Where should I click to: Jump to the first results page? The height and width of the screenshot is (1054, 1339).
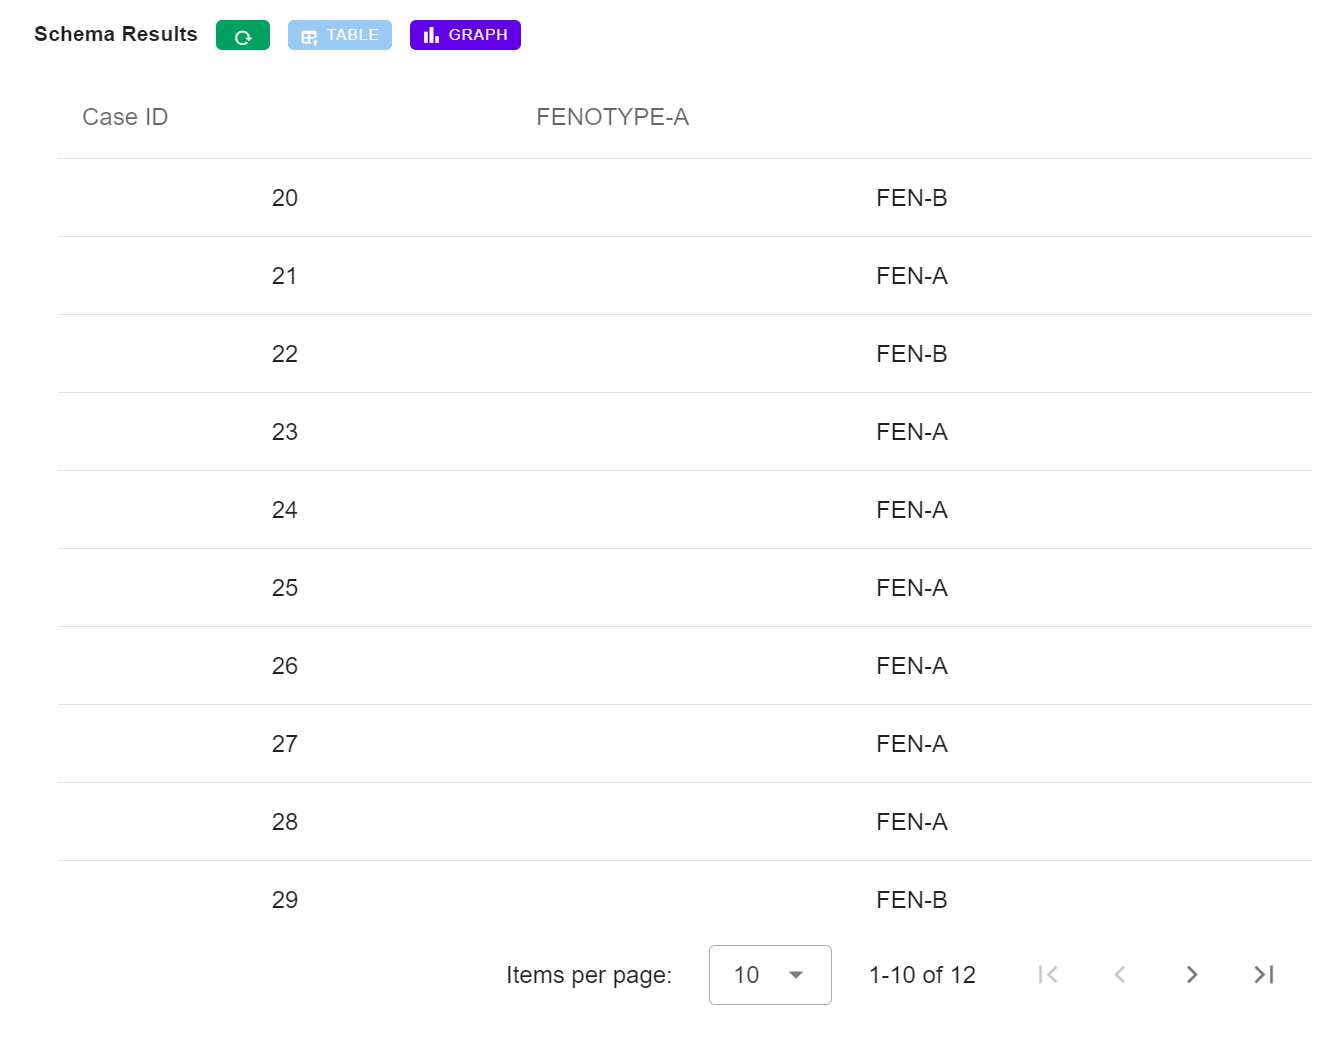[x=1047, y=974]
